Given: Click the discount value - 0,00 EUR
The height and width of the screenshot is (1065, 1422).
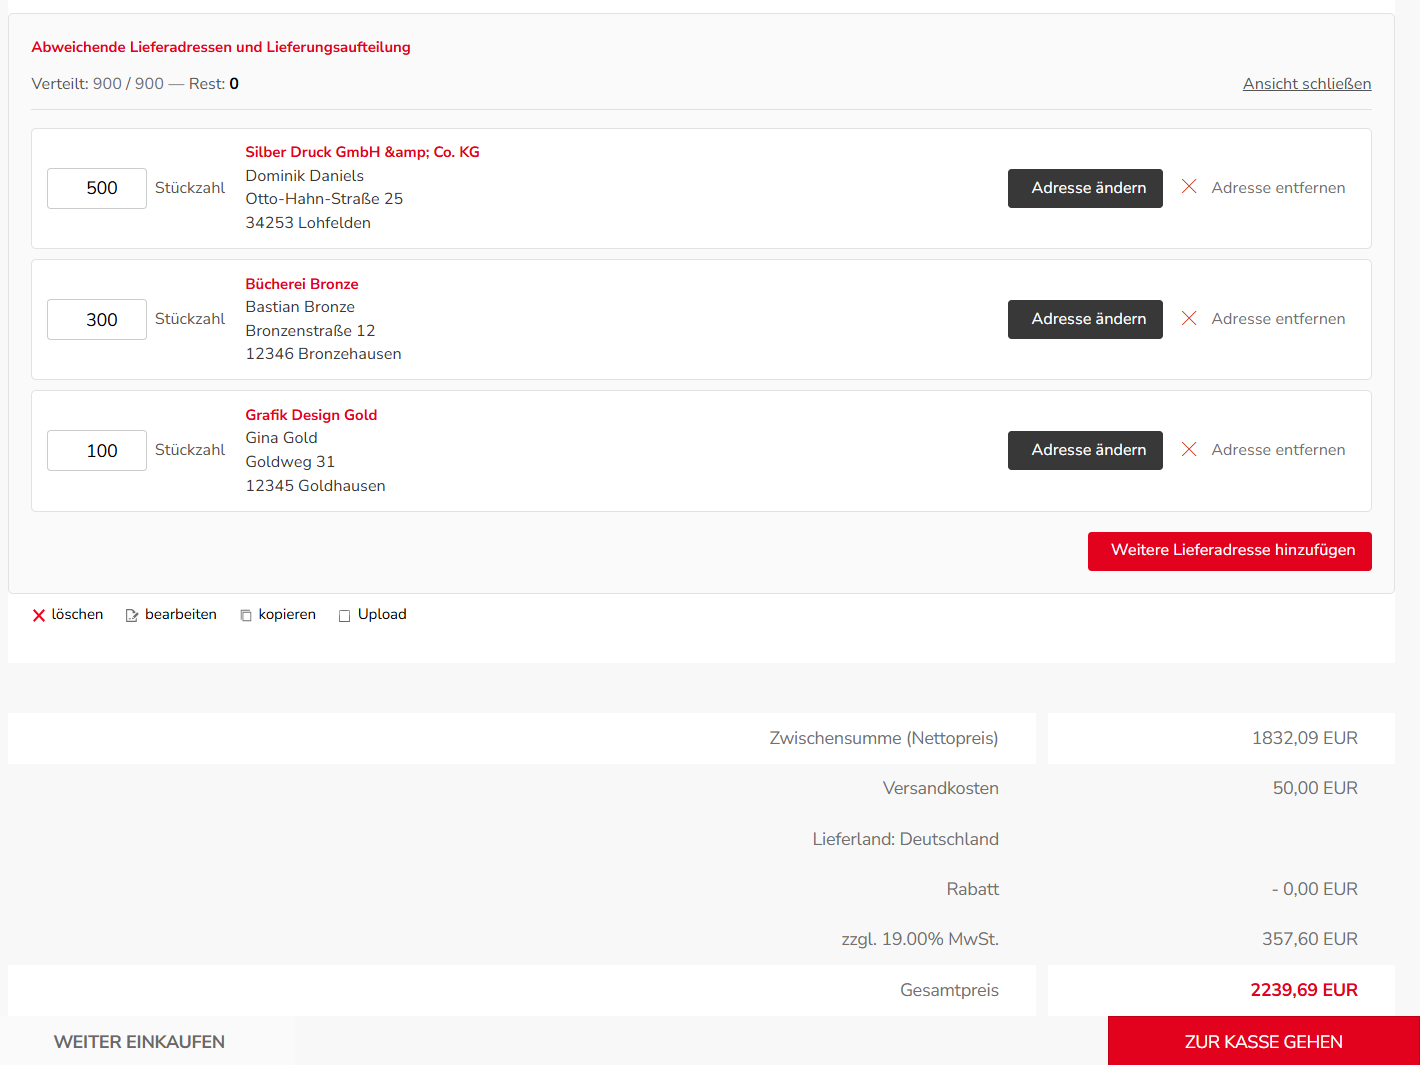Looking at the screenshot, I should (x=1315, y=889).
